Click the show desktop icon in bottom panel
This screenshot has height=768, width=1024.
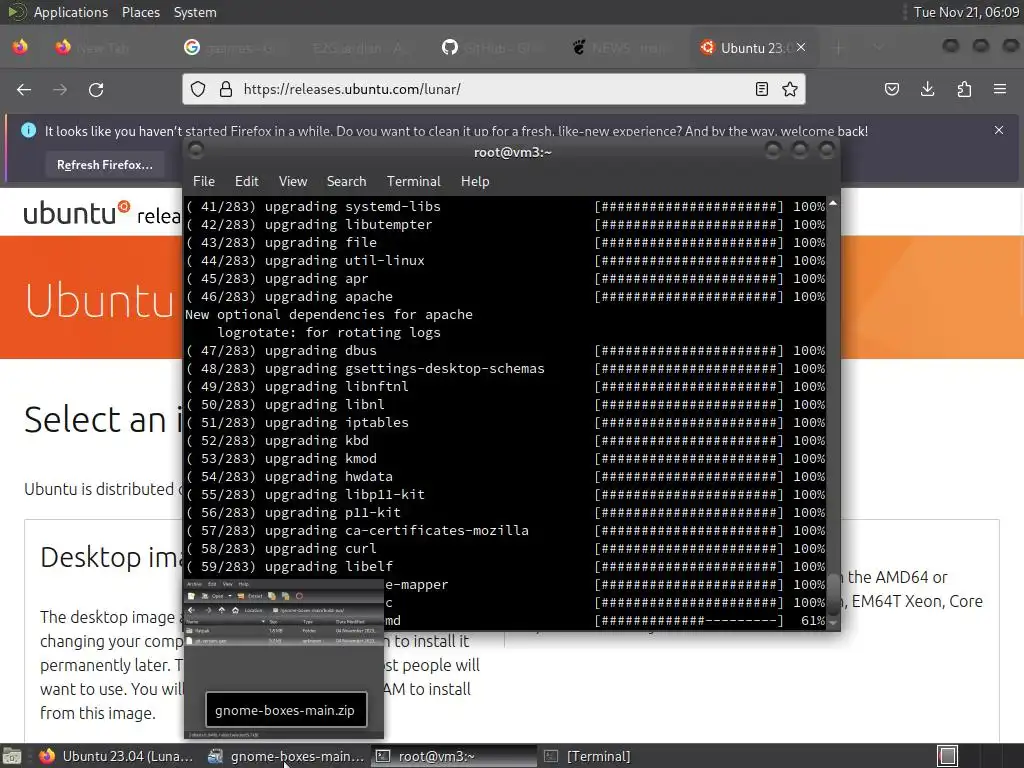tap(12, 756)
